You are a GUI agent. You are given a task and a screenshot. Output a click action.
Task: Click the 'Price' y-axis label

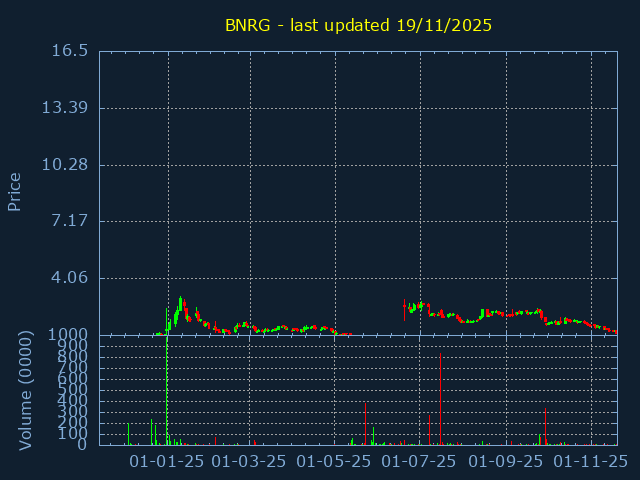coord(15,191)
